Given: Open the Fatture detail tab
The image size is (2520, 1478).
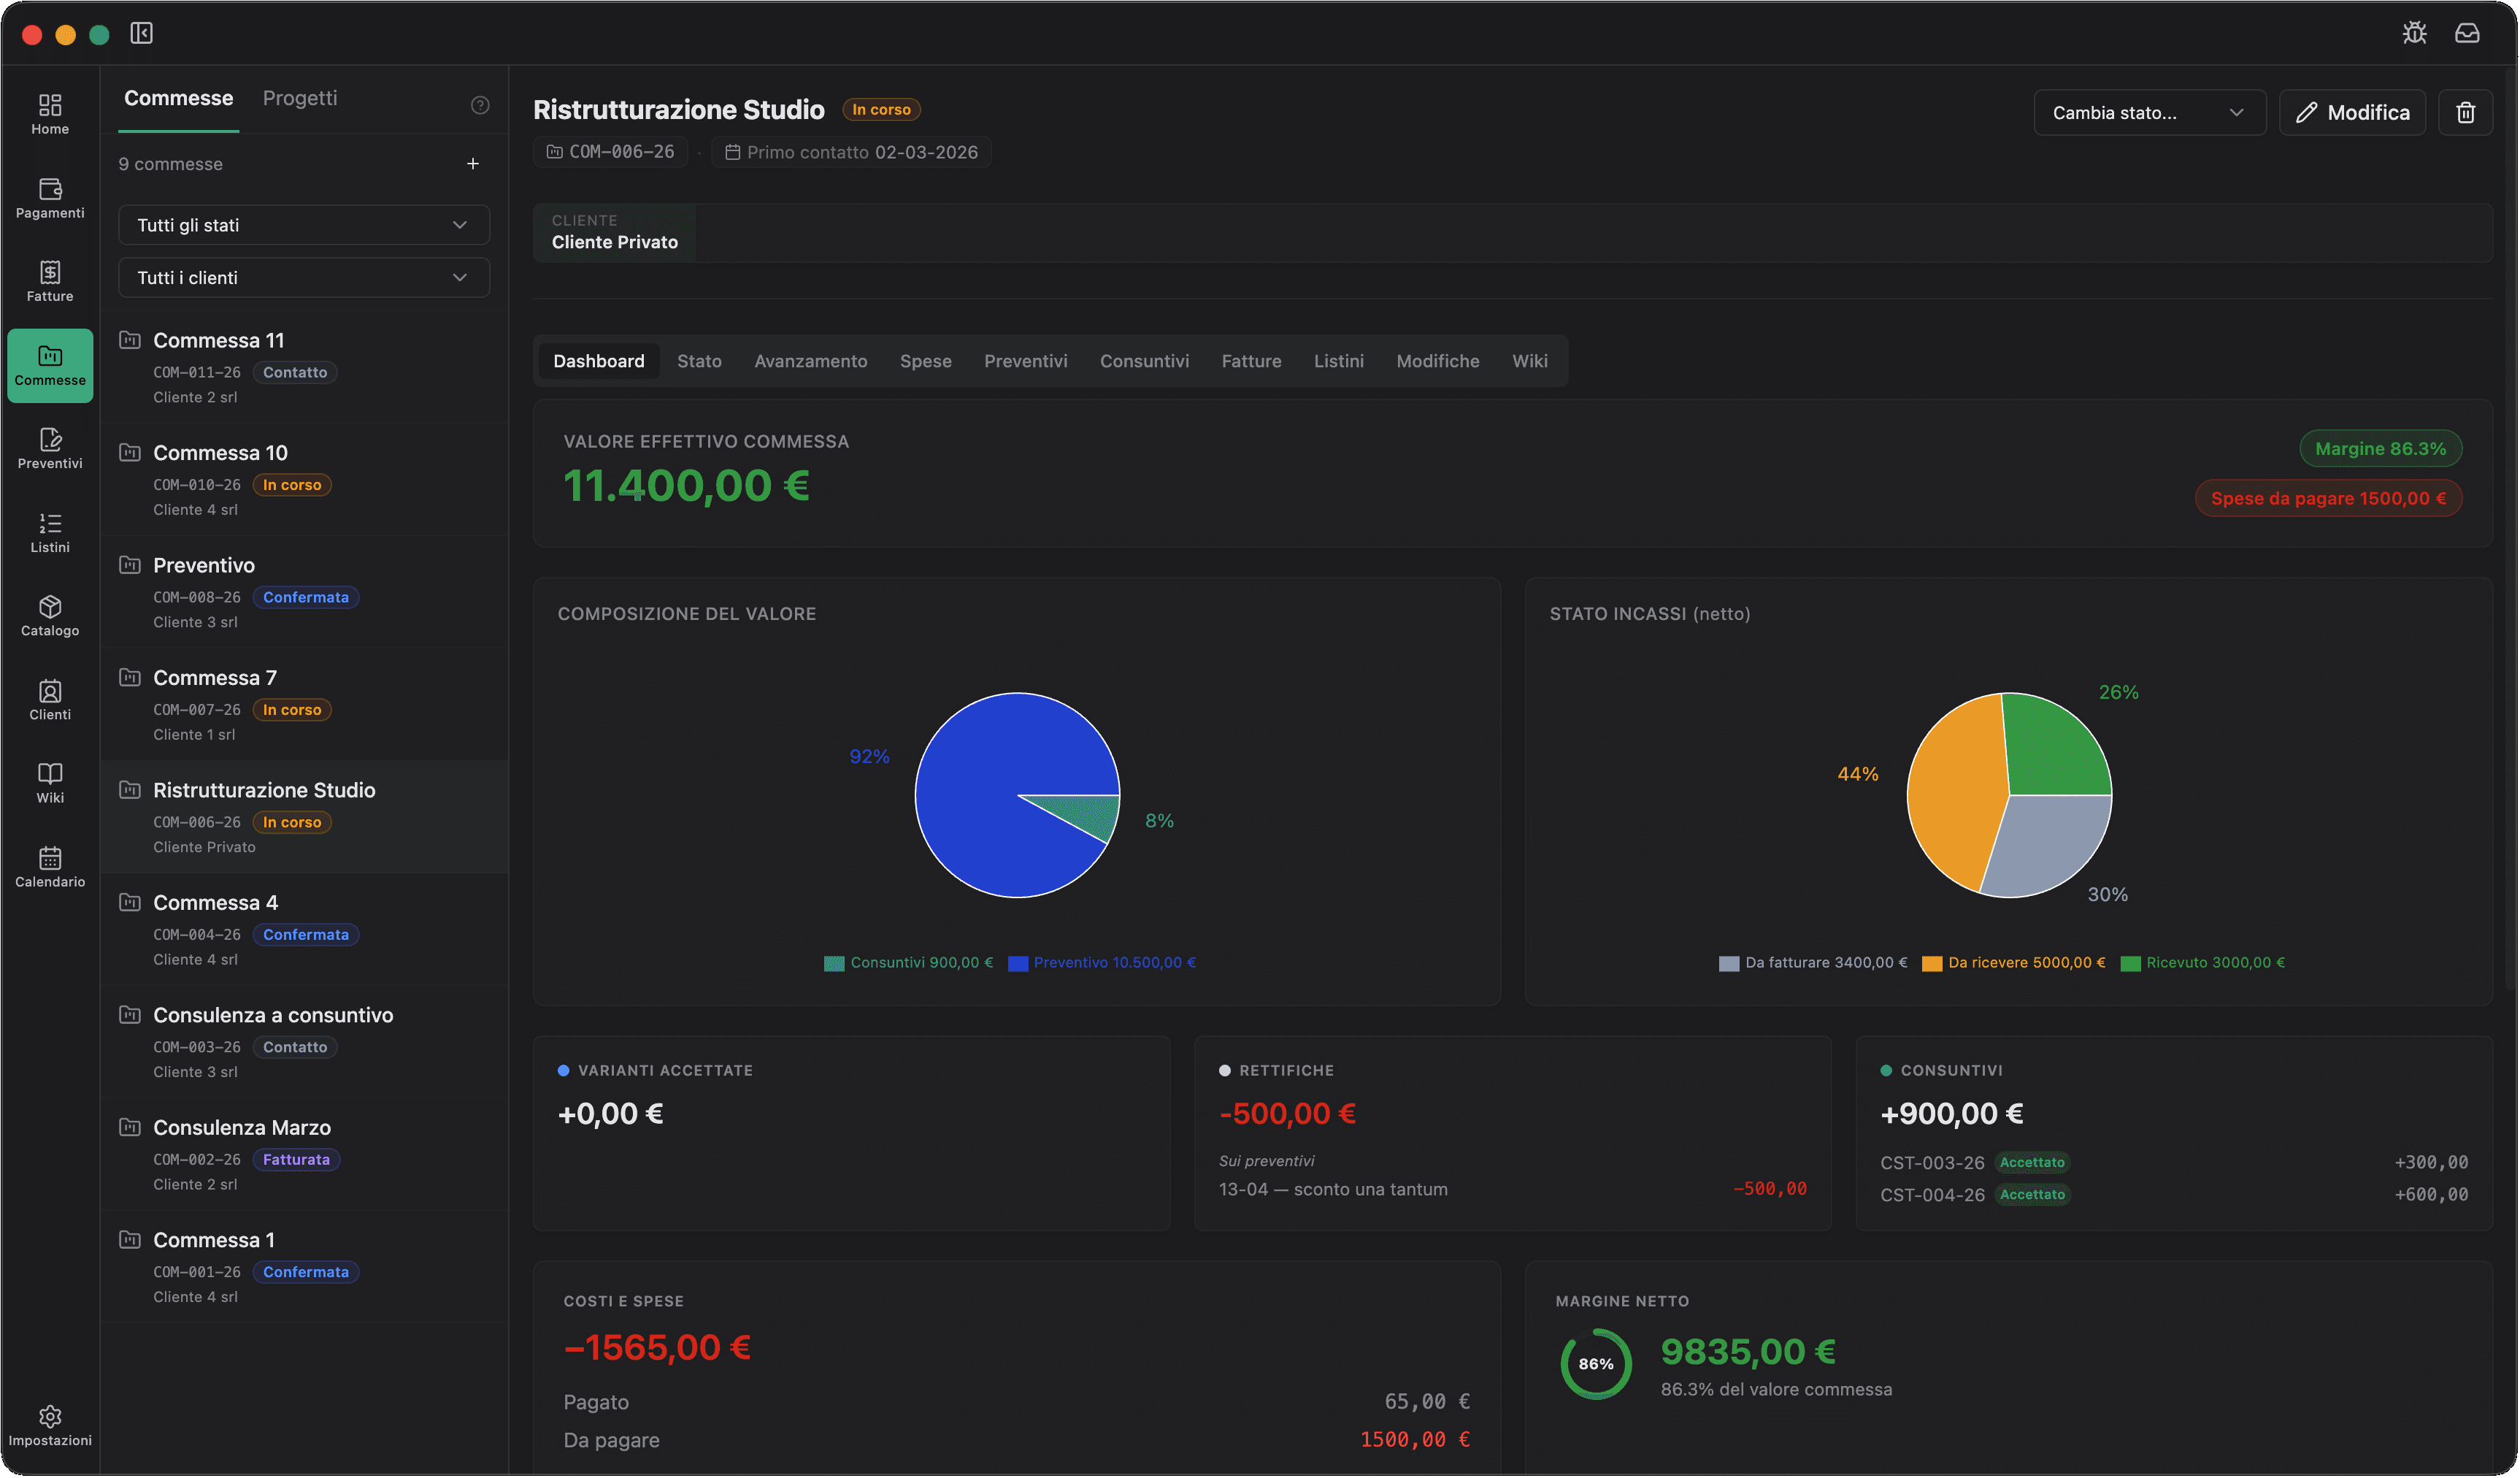Looking at the screenshot, I should coord(1252,361).
